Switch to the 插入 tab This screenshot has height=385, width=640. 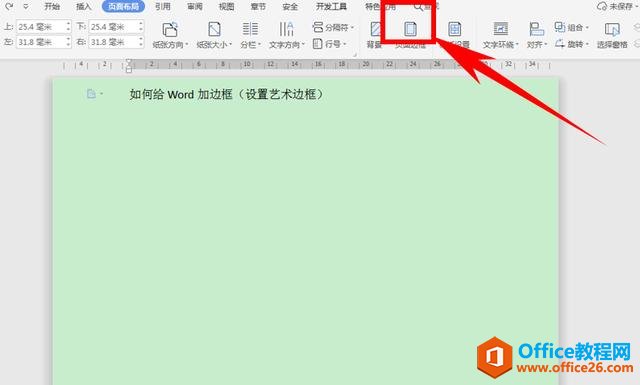[84, 7]
